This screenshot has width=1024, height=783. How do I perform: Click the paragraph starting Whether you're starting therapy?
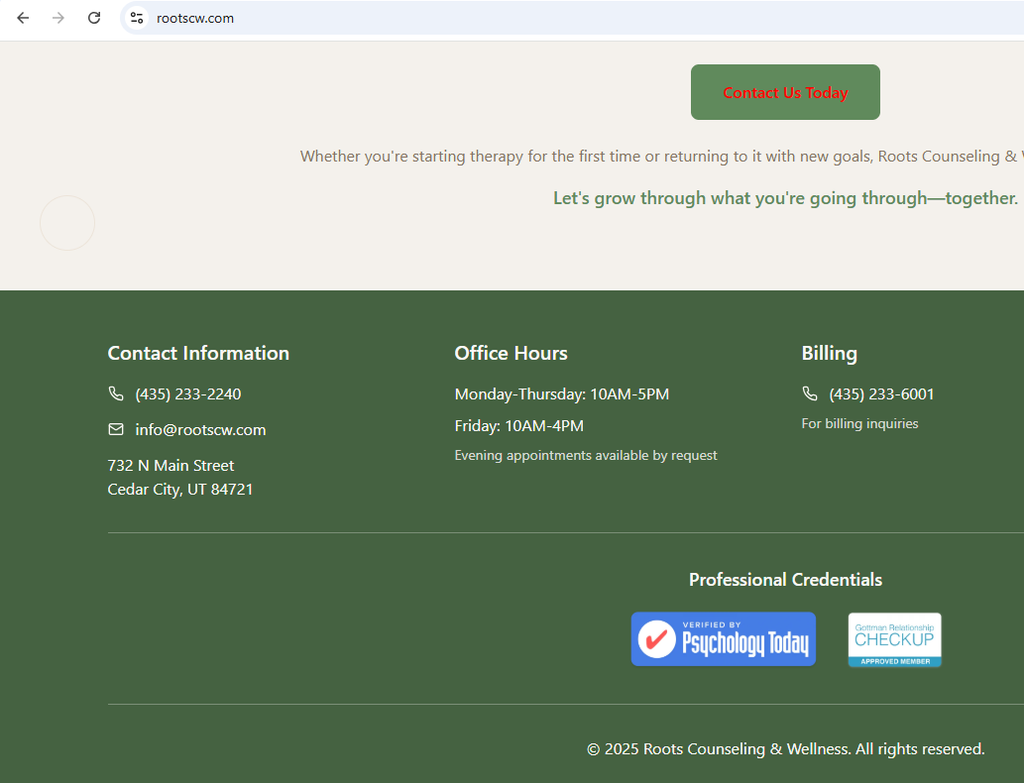click(662, 156)
